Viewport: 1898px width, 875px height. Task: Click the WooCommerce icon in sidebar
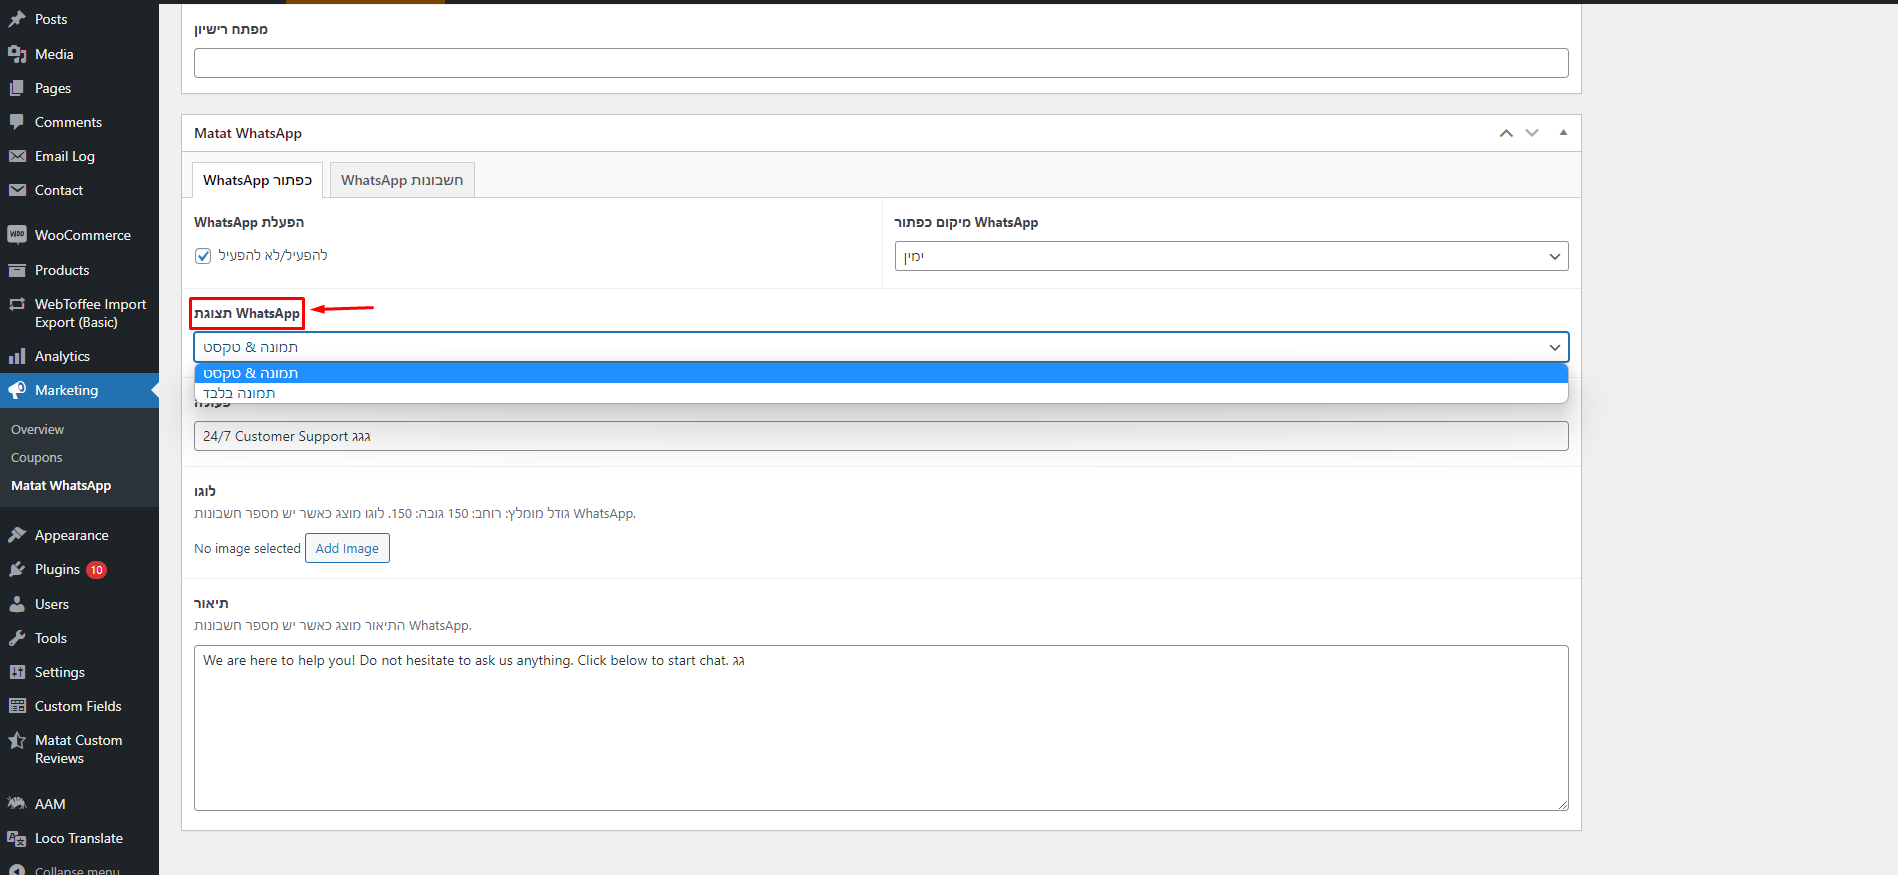17,235
